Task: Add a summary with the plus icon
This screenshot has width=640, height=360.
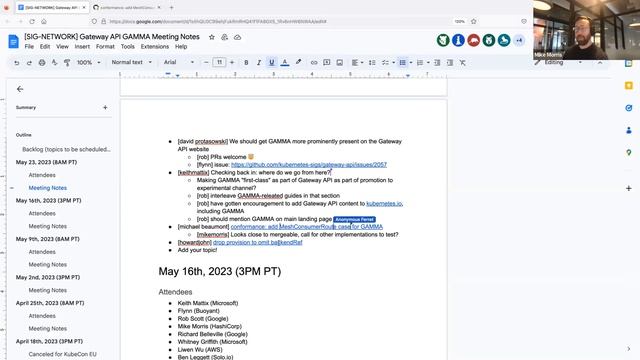Action: (105, 107)
